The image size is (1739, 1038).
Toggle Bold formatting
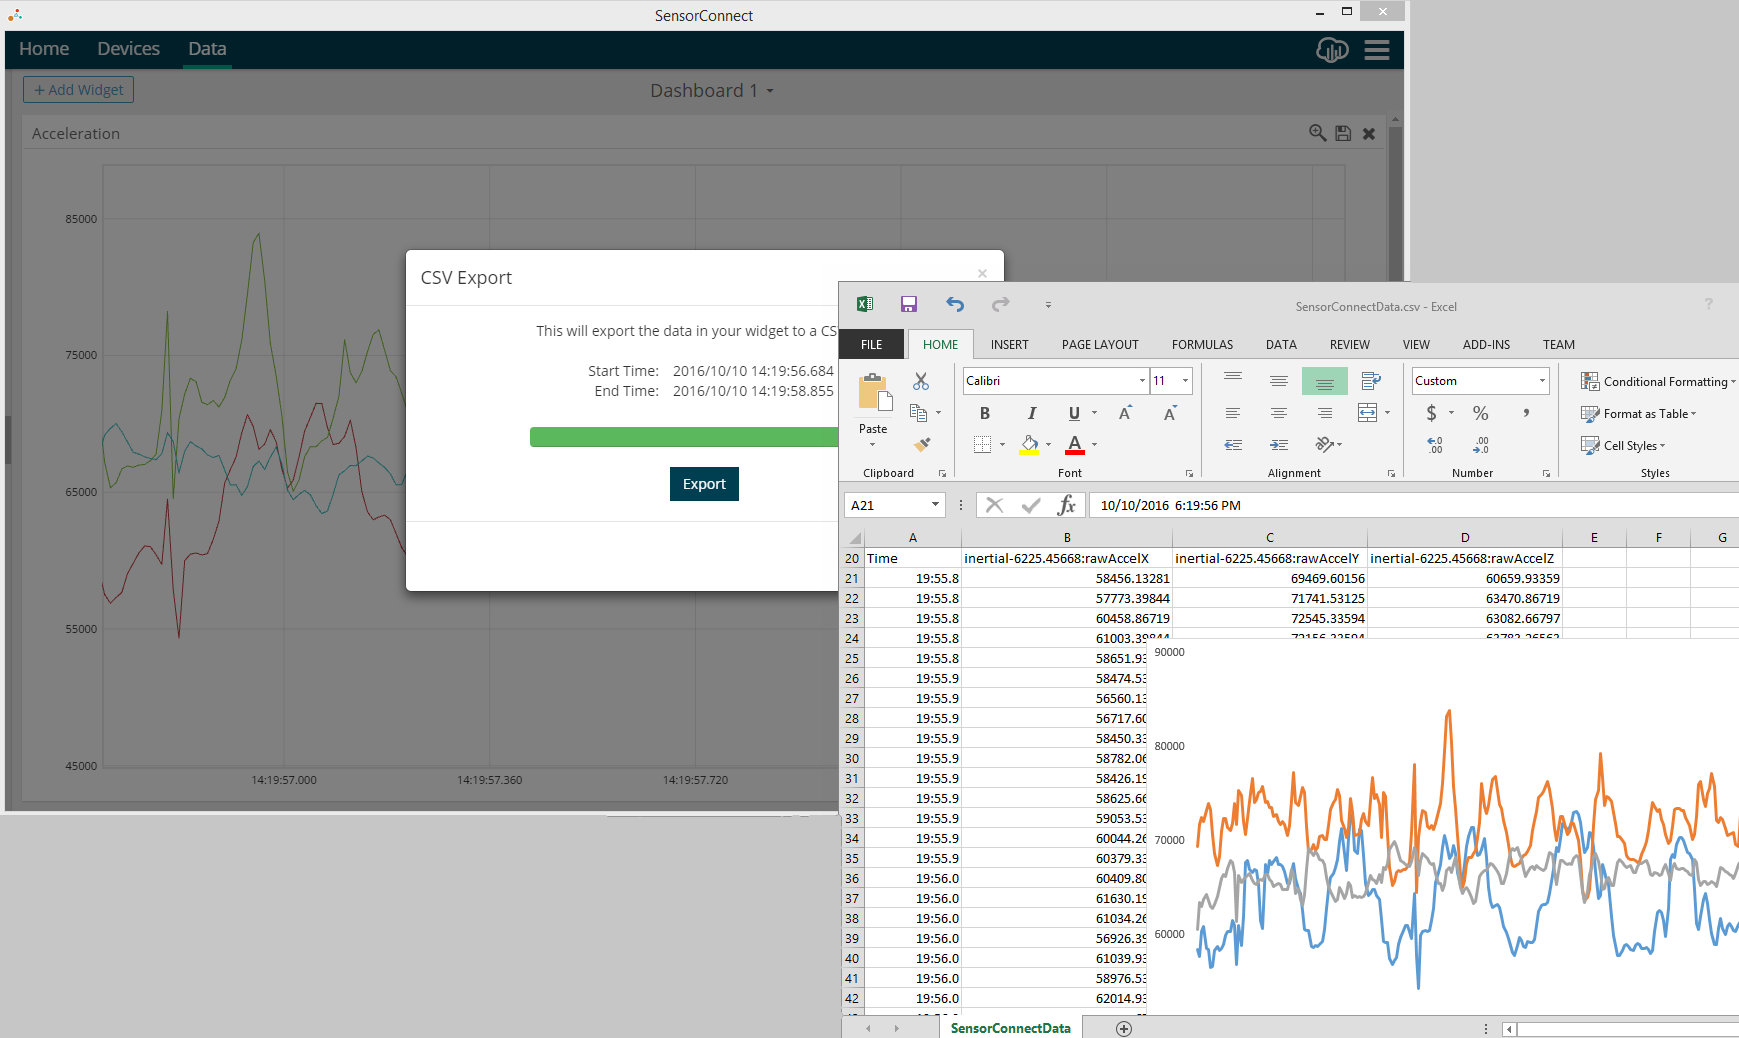pyautogui.click(x=984, y=413)
